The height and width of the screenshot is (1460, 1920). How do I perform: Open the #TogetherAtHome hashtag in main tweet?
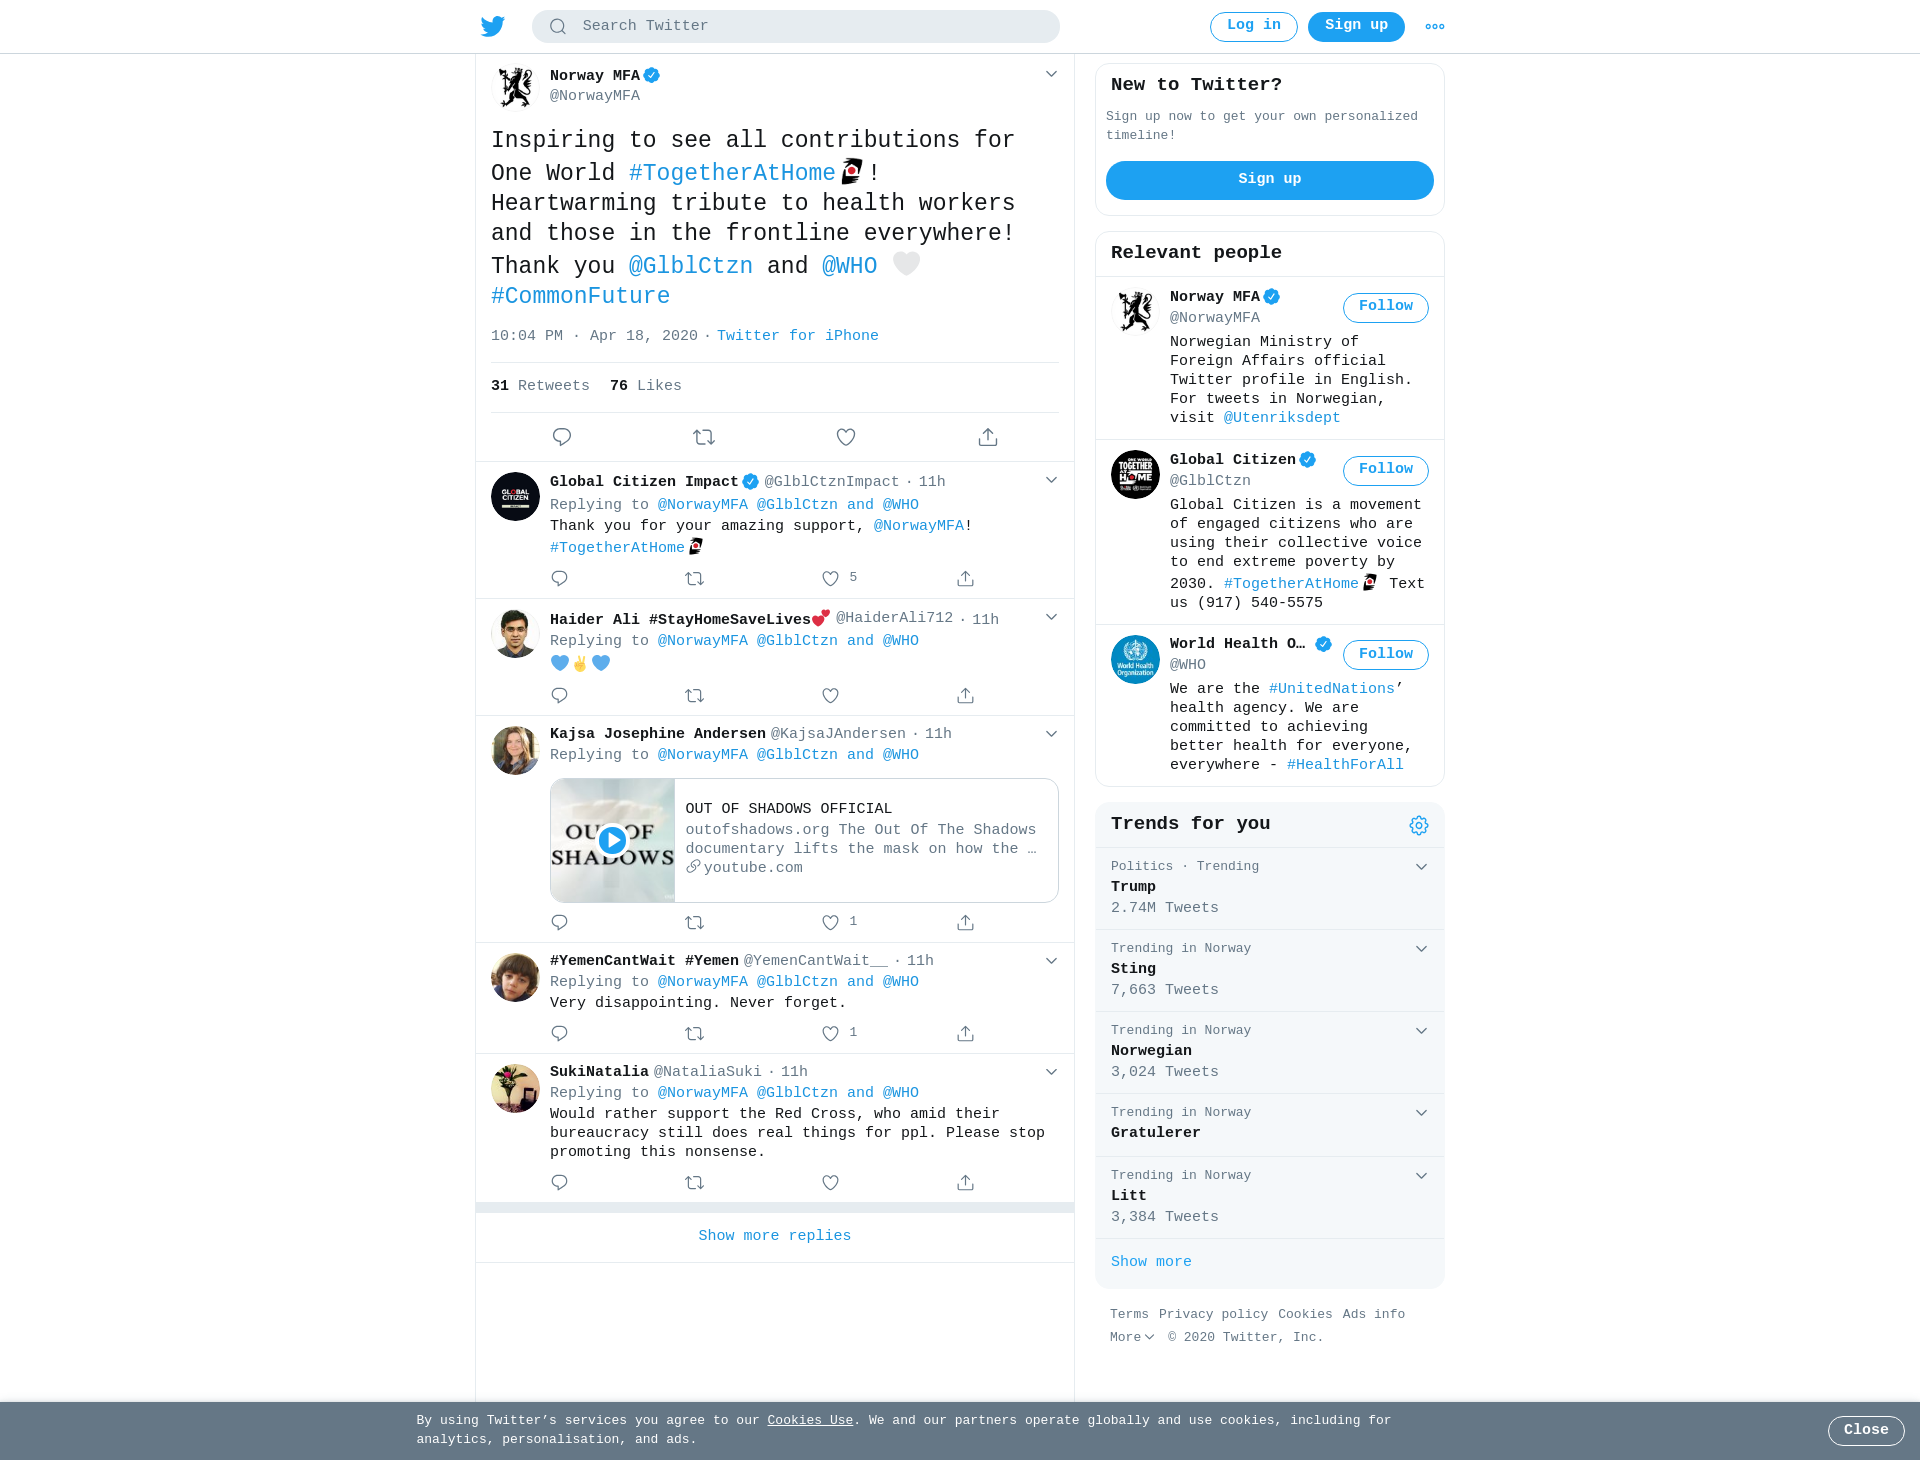tap(732, 173)
